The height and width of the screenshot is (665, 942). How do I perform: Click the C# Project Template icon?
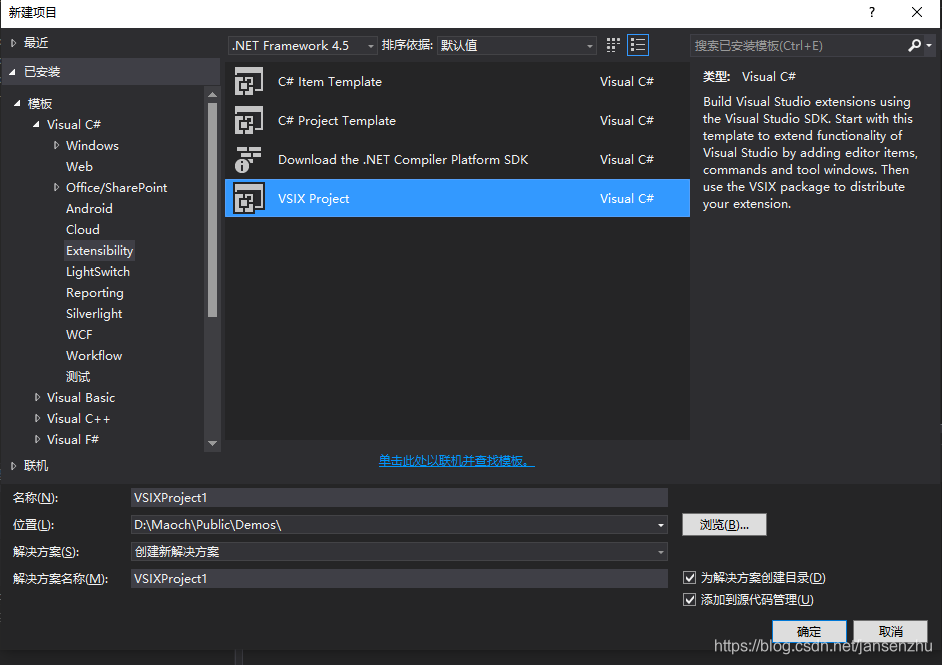(249, 120)
